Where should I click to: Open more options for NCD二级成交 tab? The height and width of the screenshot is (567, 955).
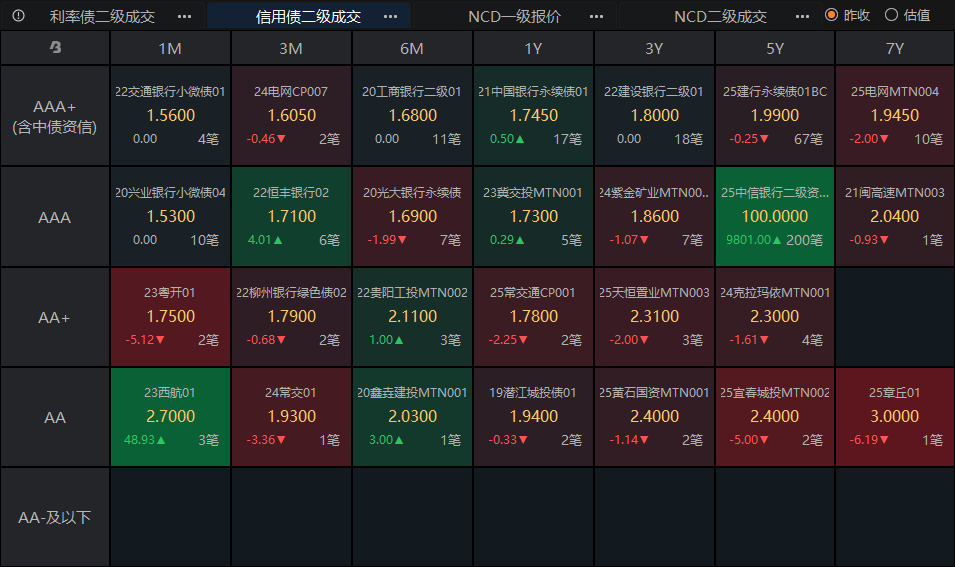[x=802, y=16]
